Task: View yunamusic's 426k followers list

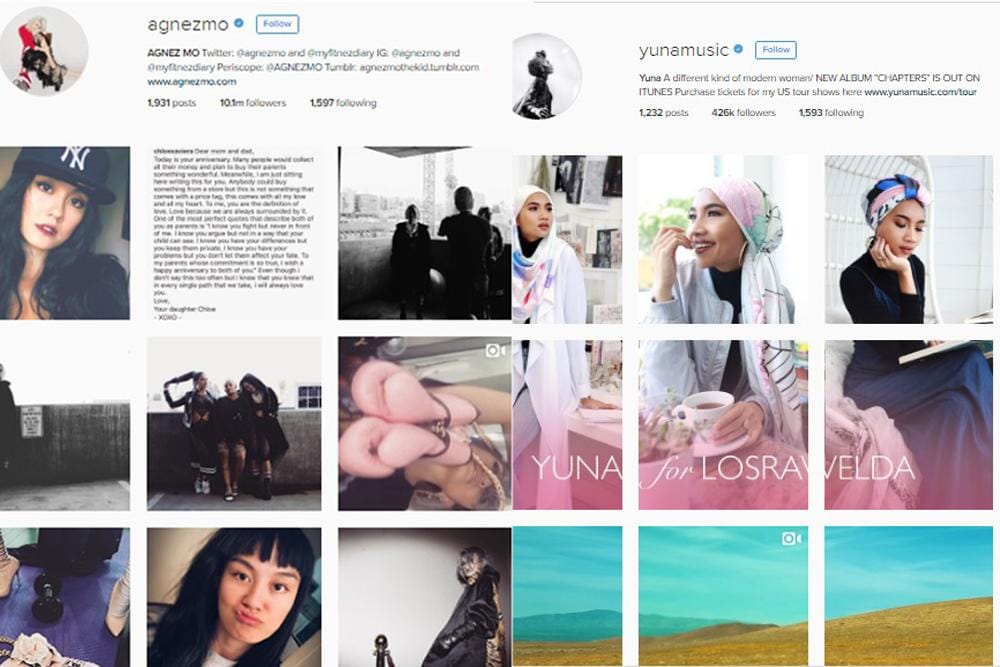Action: click(744, 113)
